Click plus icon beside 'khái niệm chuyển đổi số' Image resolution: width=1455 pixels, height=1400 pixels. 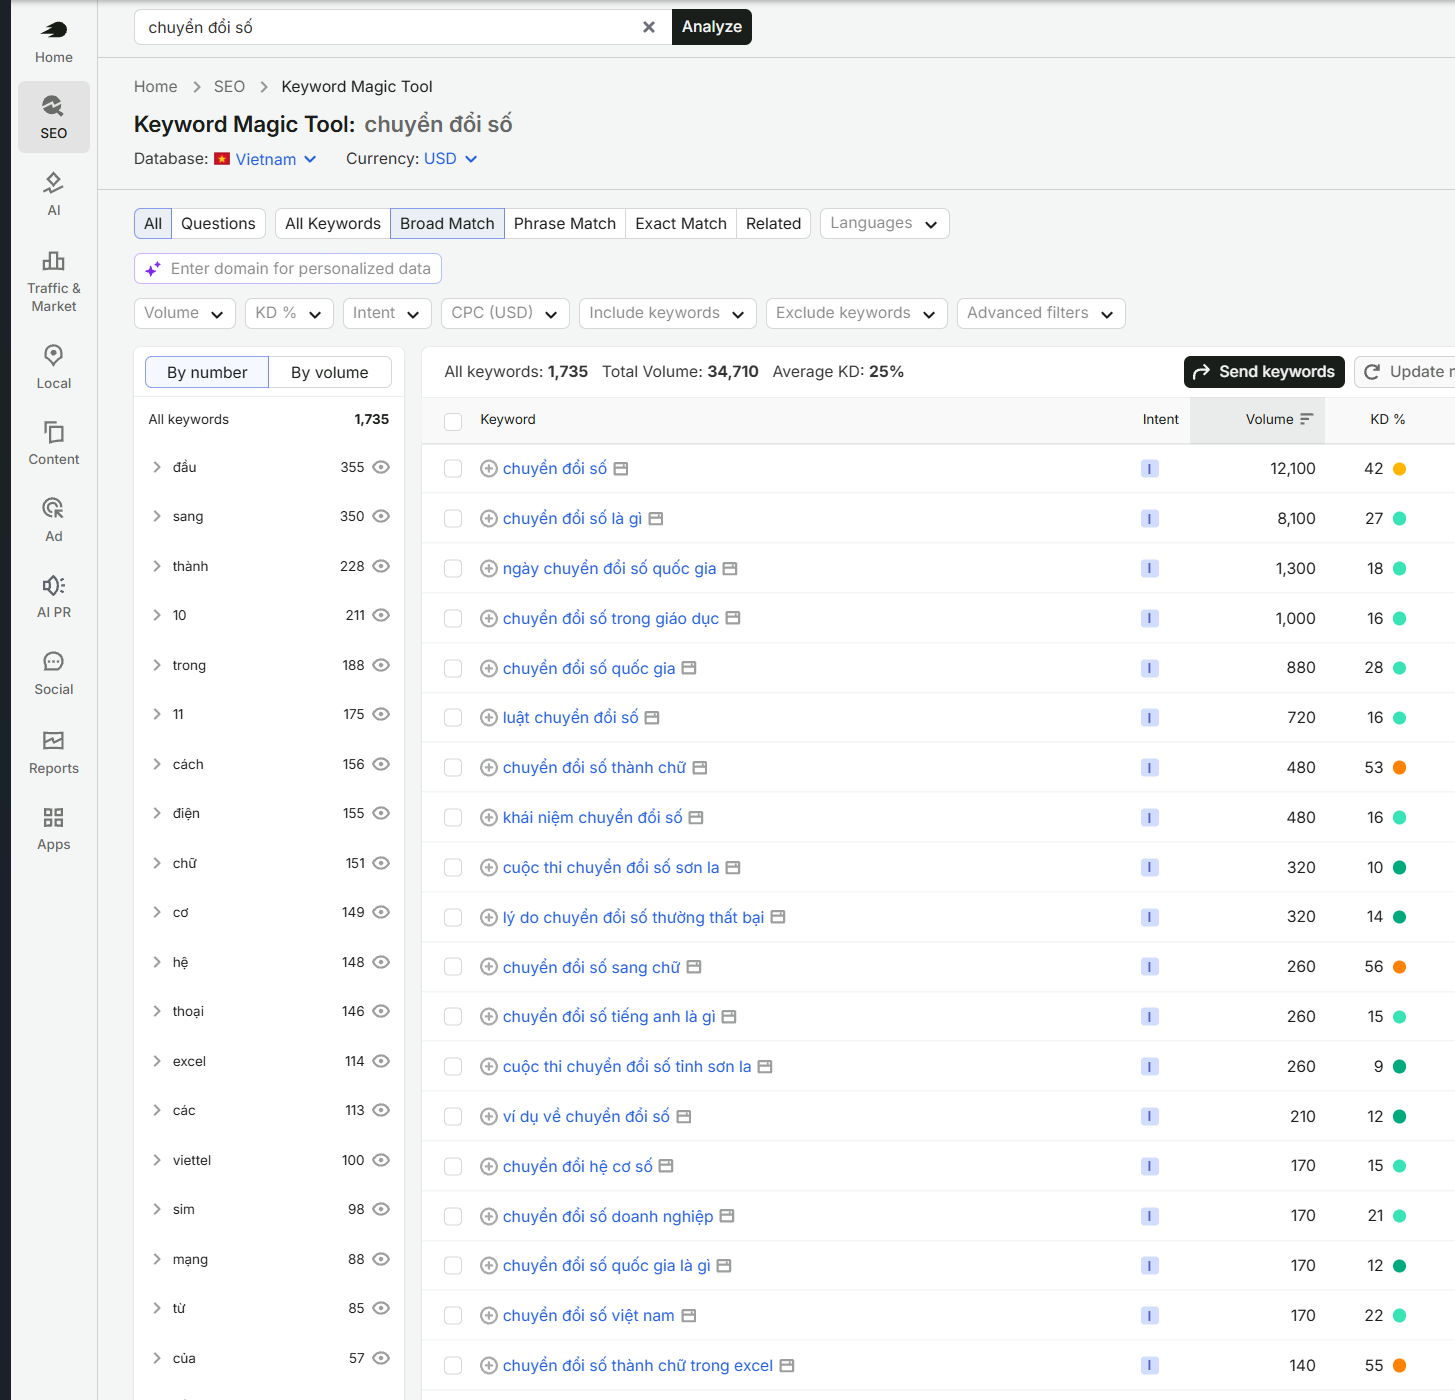pos(489,817)
